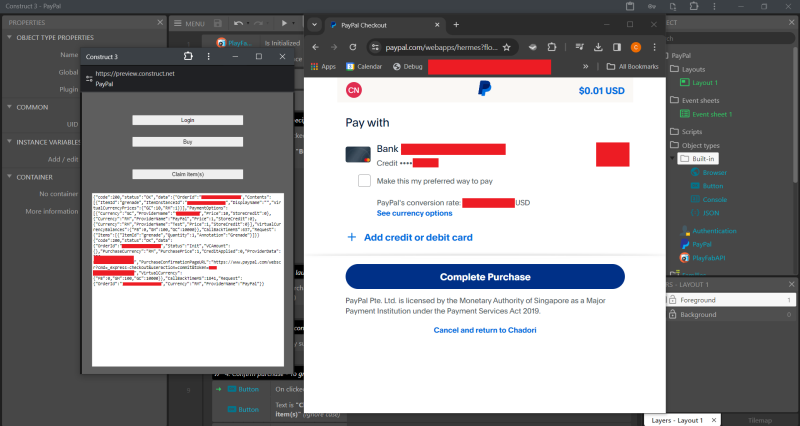This screenshot has height=426, width=800.
Task: Check Make this my preferred way to pay
Action: pos(364,181)
